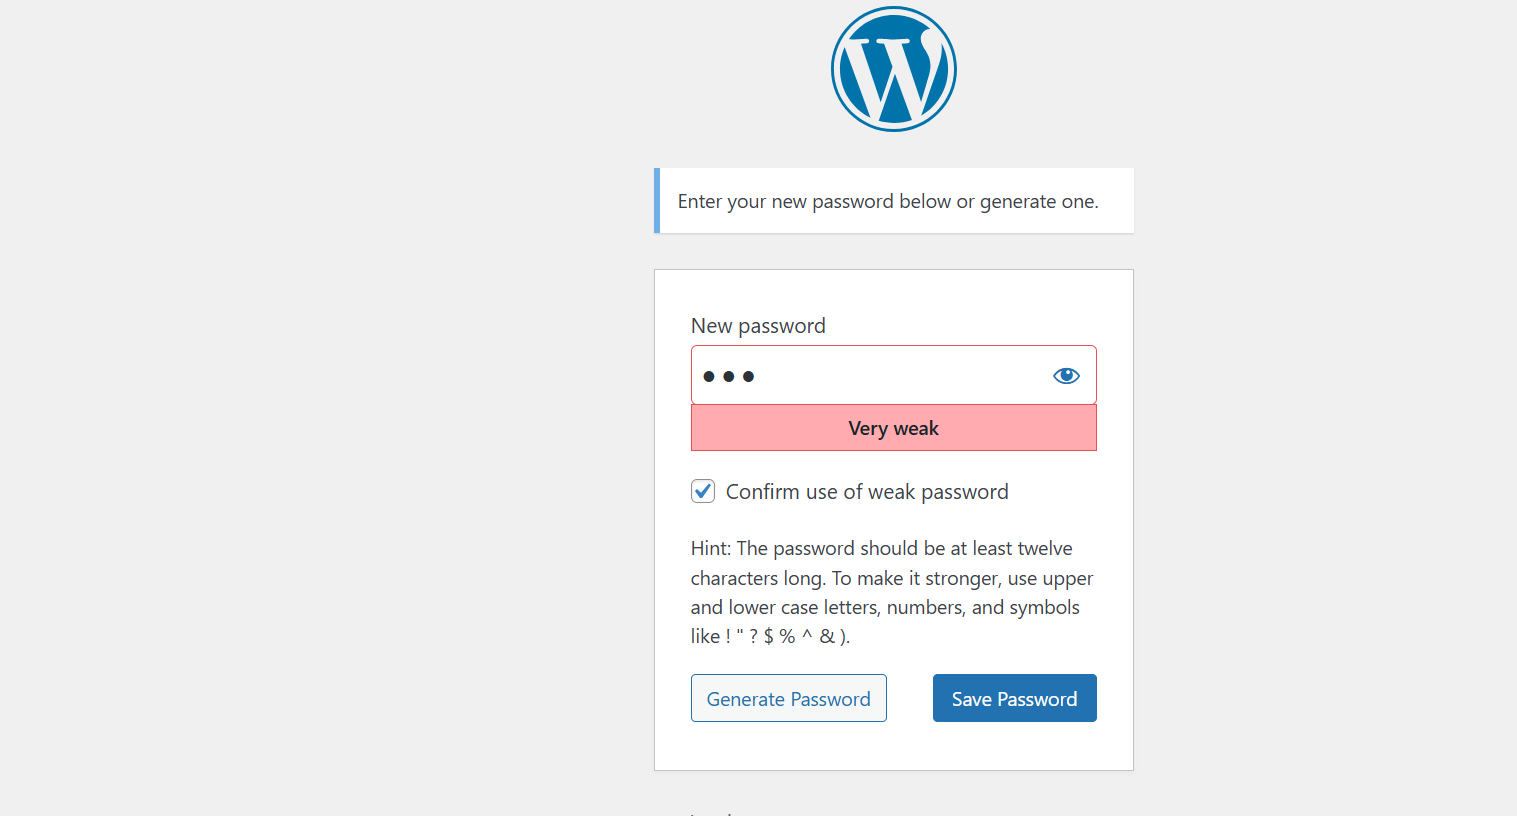Focus the New password input field

click(880, 376)
